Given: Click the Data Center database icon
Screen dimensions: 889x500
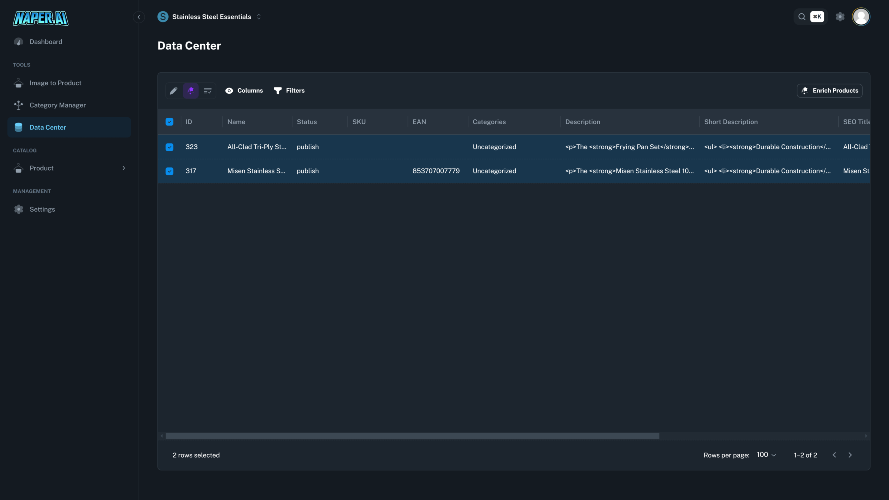Looking at the screenshot, I should 18,128.
